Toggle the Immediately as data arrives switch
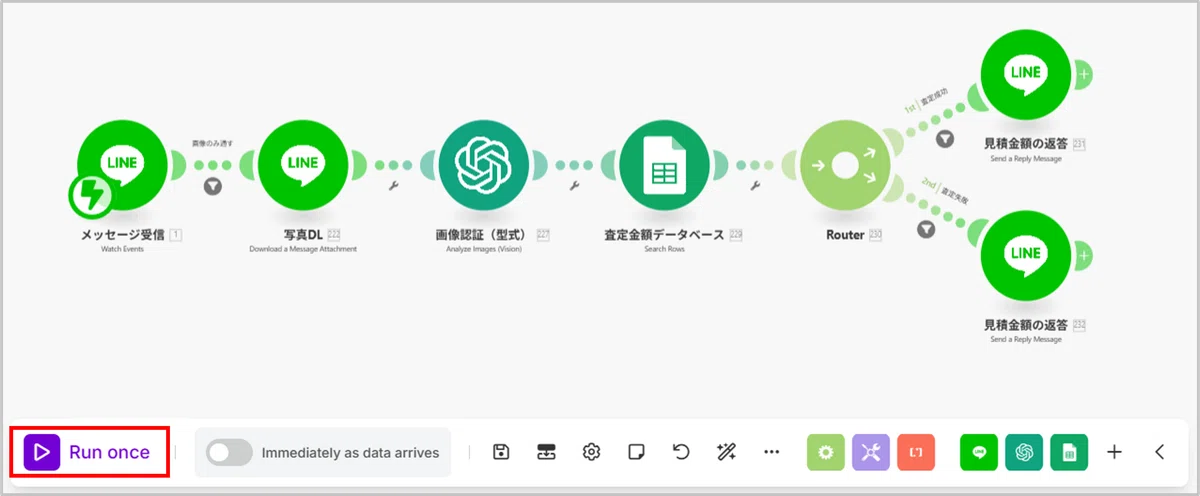Screen dimensions: 1200x496 [x=229, y=452]
